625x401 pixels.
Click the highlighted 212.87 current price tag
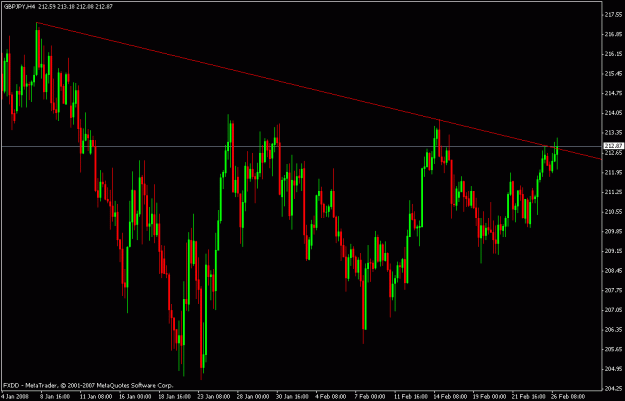(614, 146)
